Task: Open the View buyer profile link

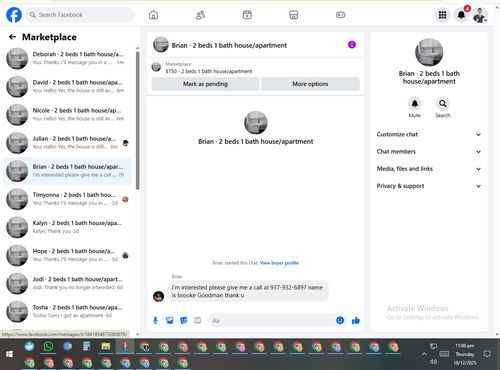Action: coord(279,263)
